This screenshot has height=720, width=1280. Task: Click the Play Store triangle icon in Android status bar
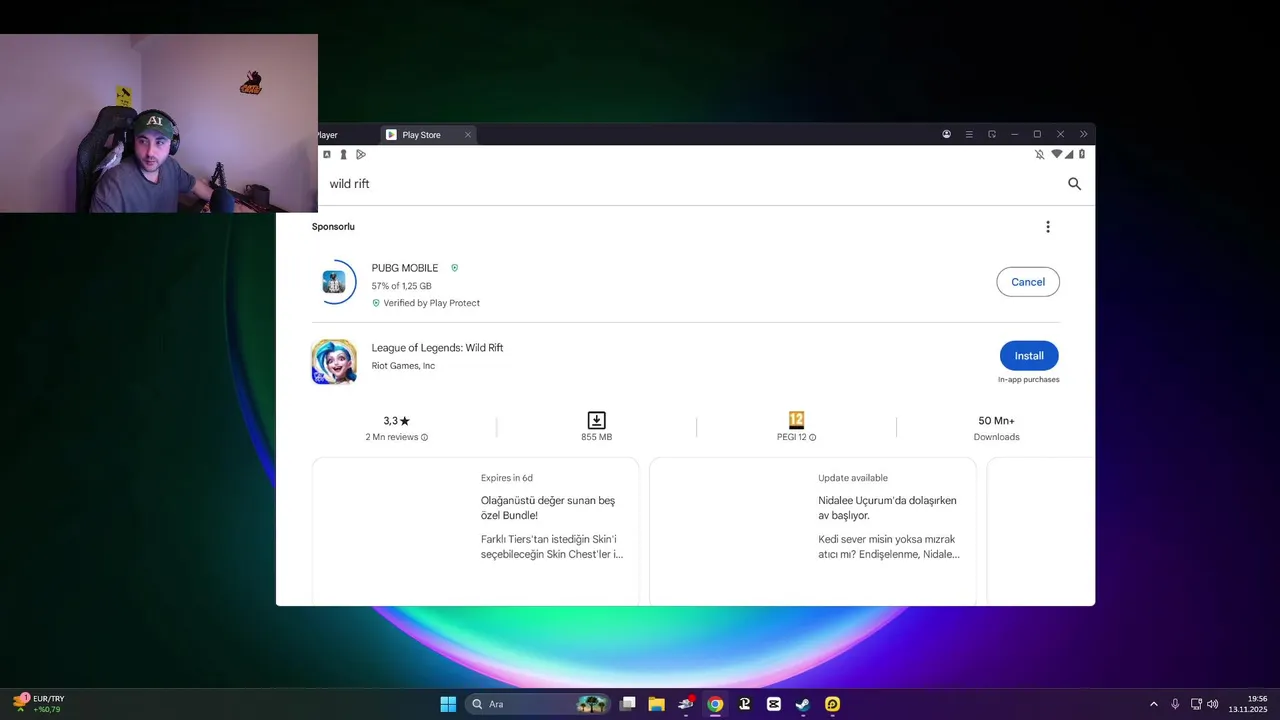(361, 154)
